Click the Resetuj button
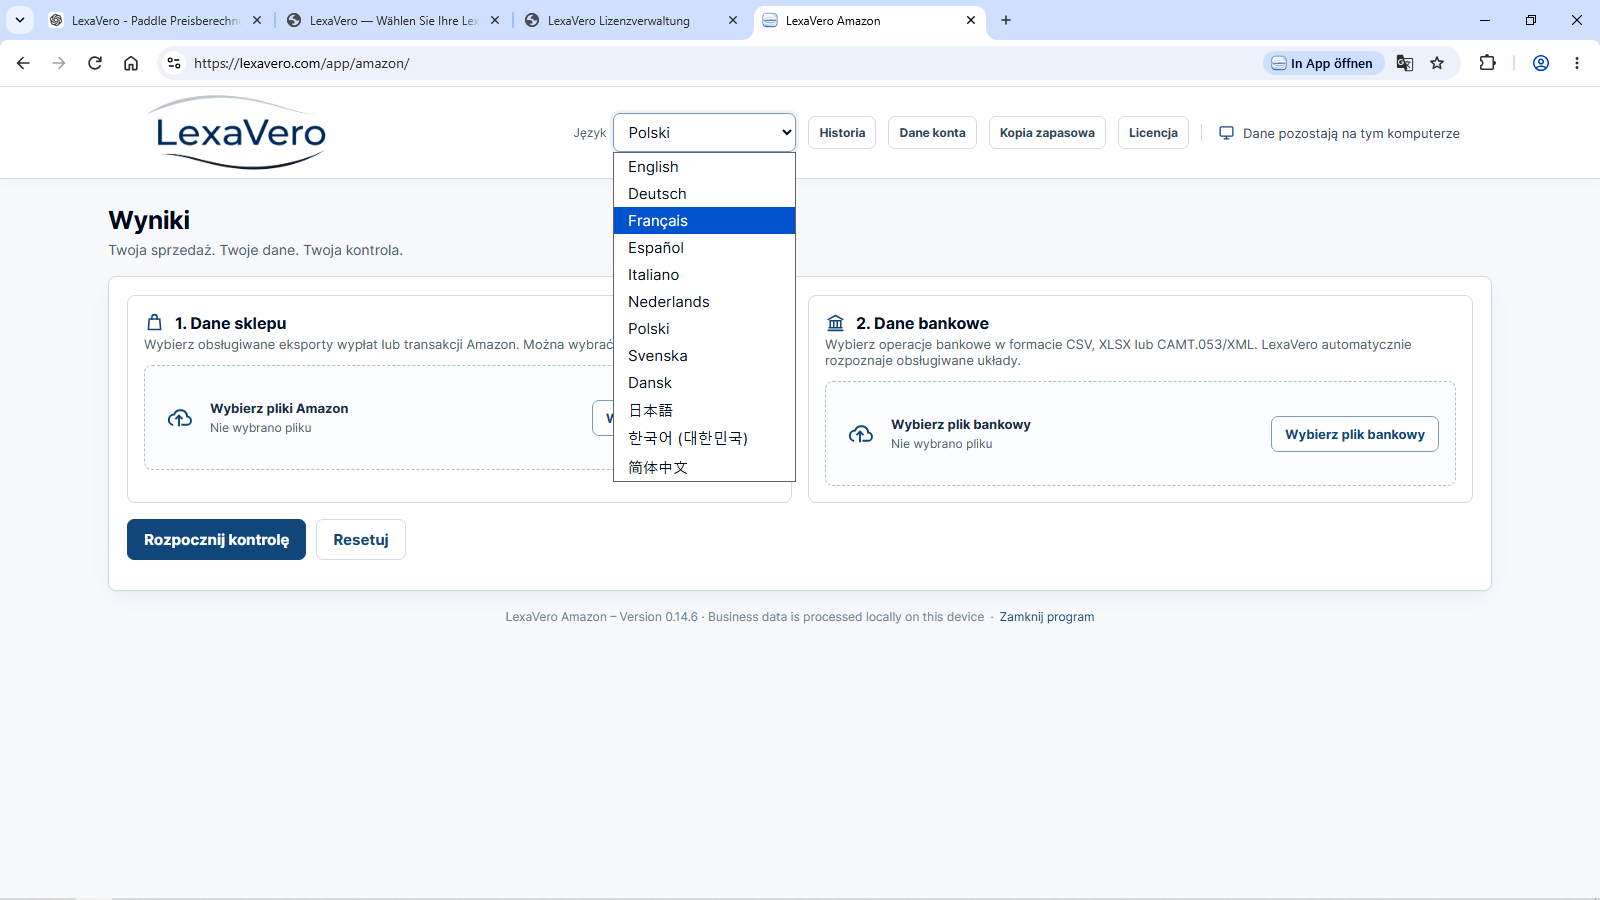This screenshot has height=900, width=1600. click(x=361, y=540)
